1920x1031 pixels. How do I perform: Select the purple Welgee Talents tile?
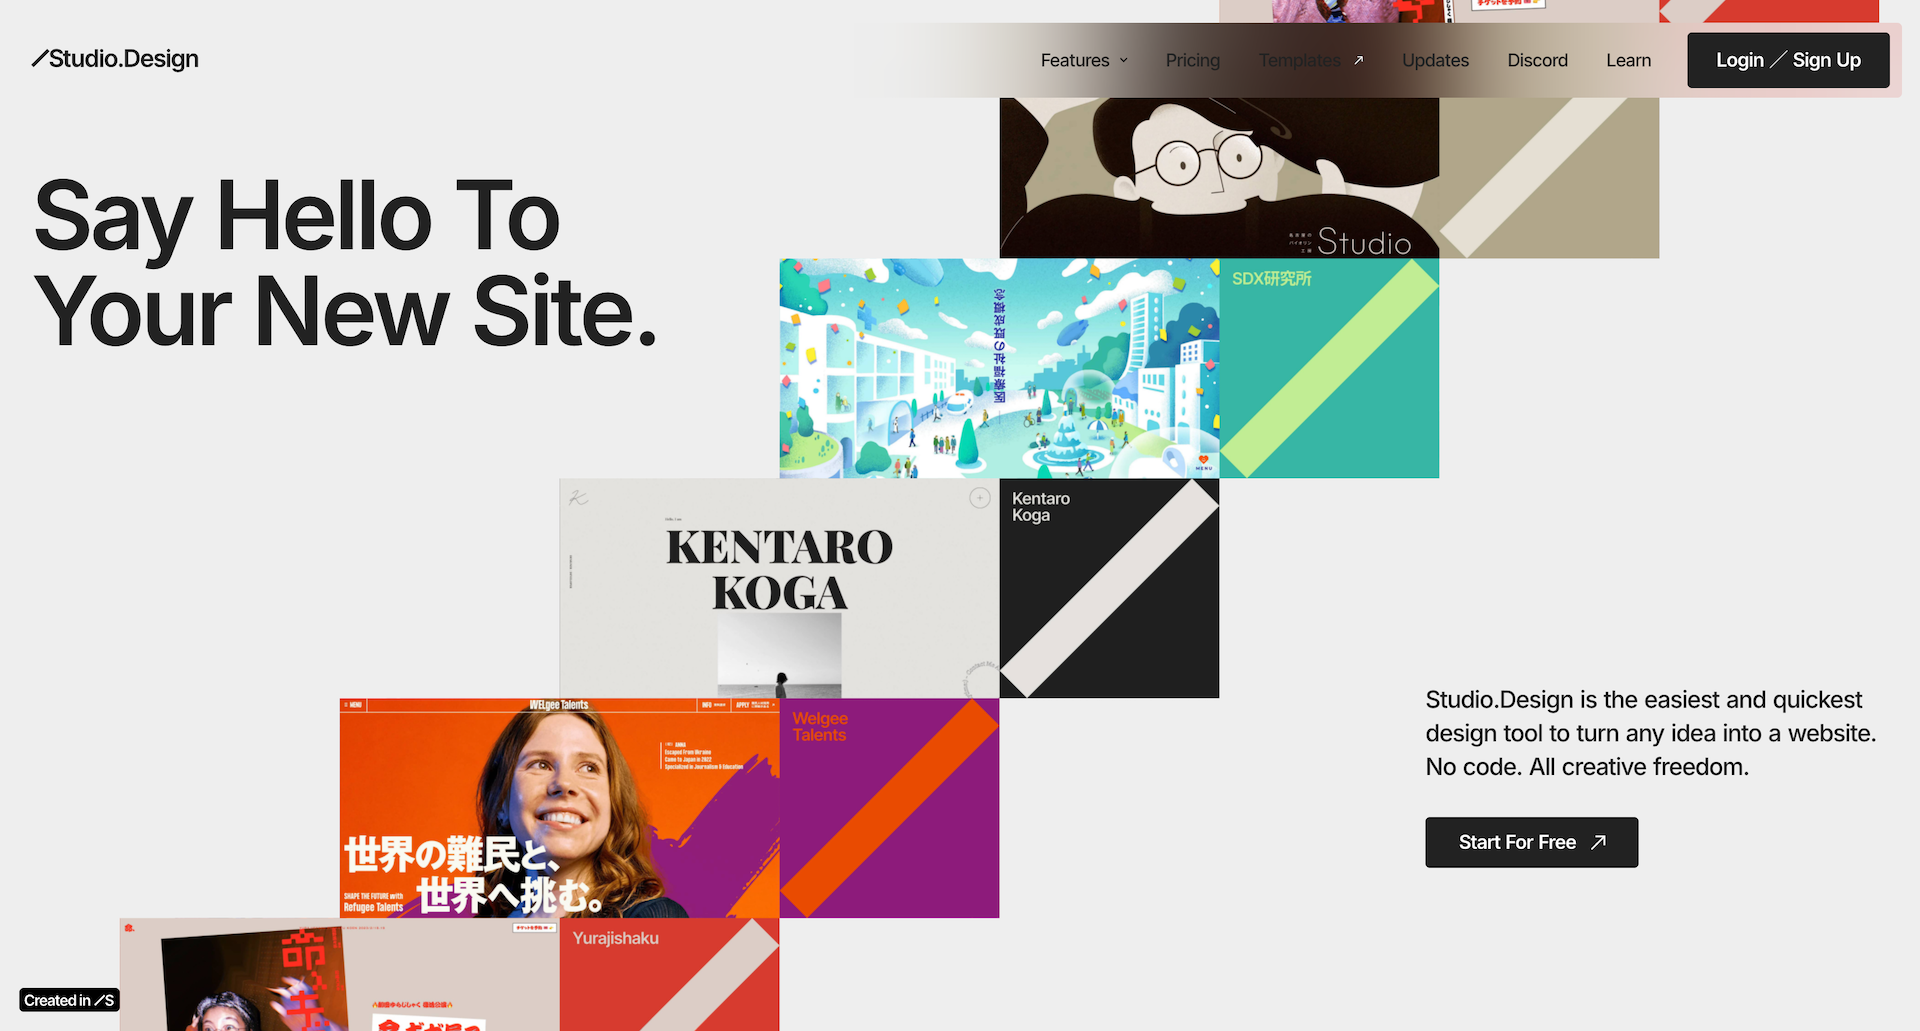tap(889, 808)
